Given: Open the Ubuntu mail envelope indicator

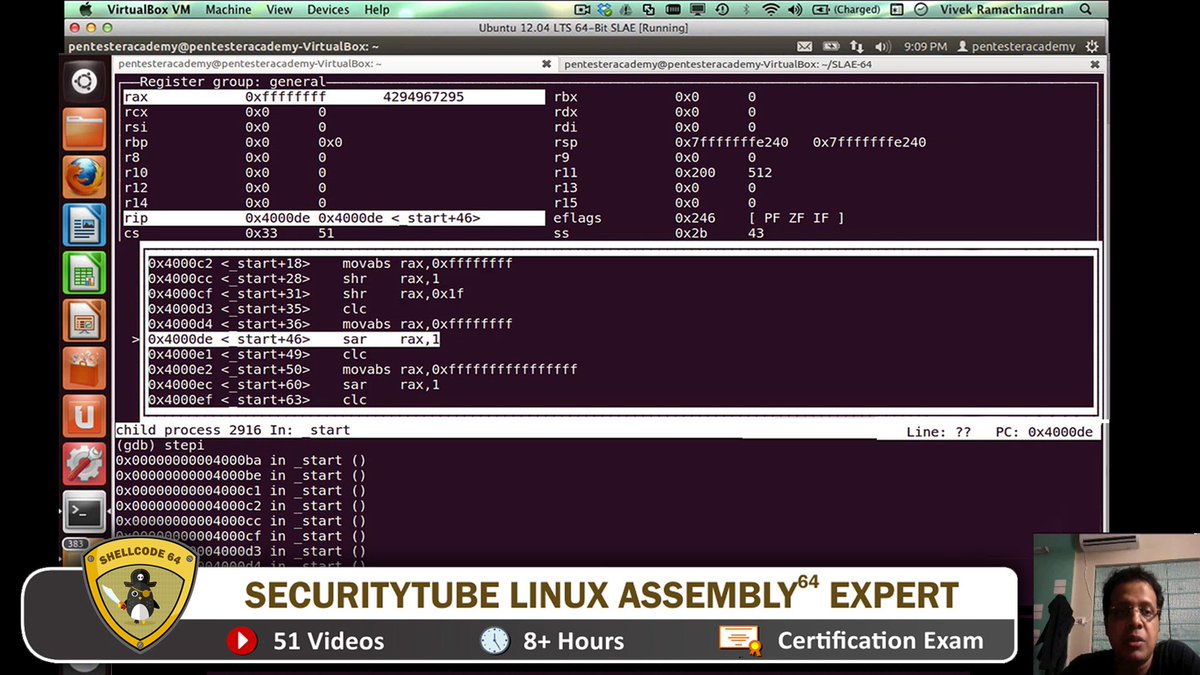Looking at the screenshot, I should pos(805,47).
